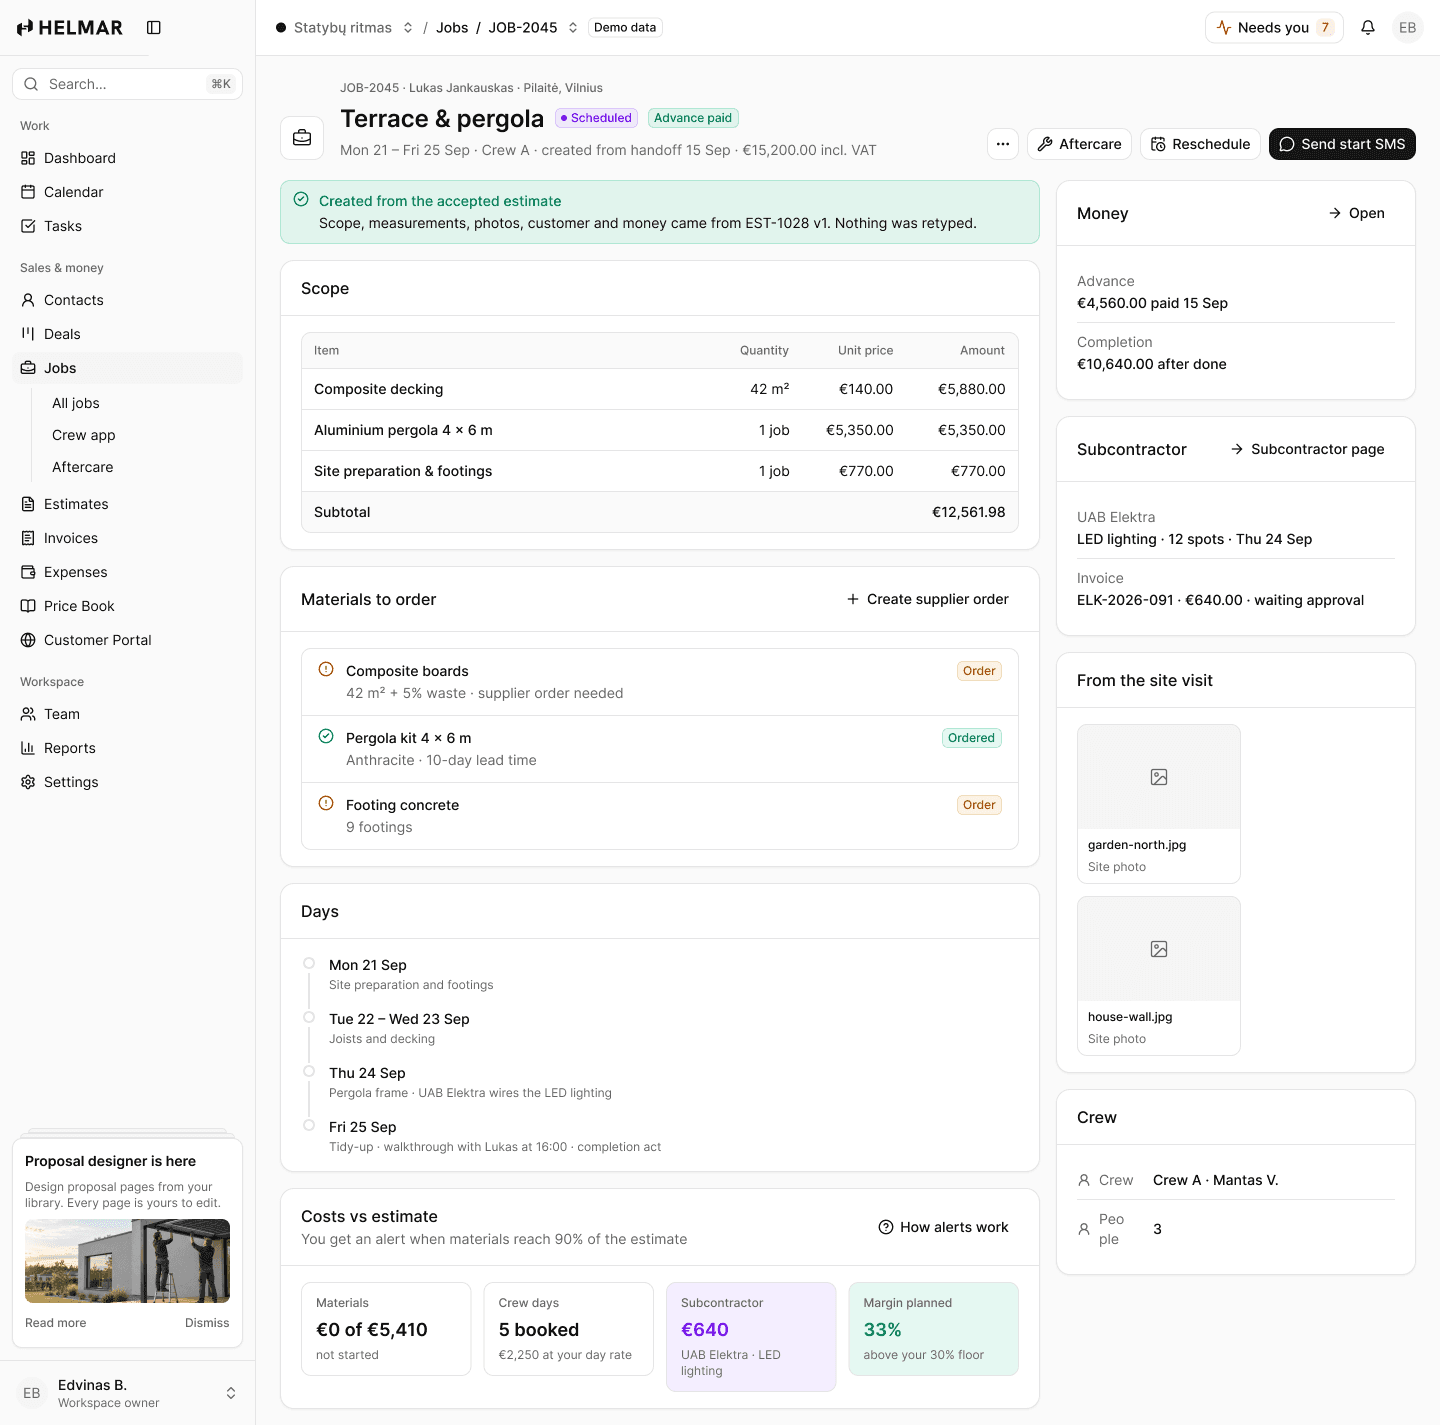Open Estimates page
This screenshot has height=1425, width=1440.
tap(127, 504)
